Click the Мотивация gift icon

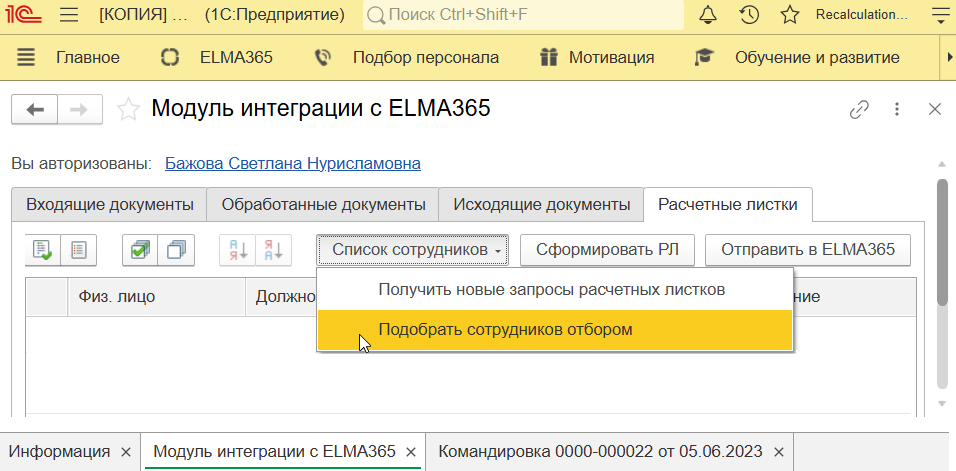[549, 58]
